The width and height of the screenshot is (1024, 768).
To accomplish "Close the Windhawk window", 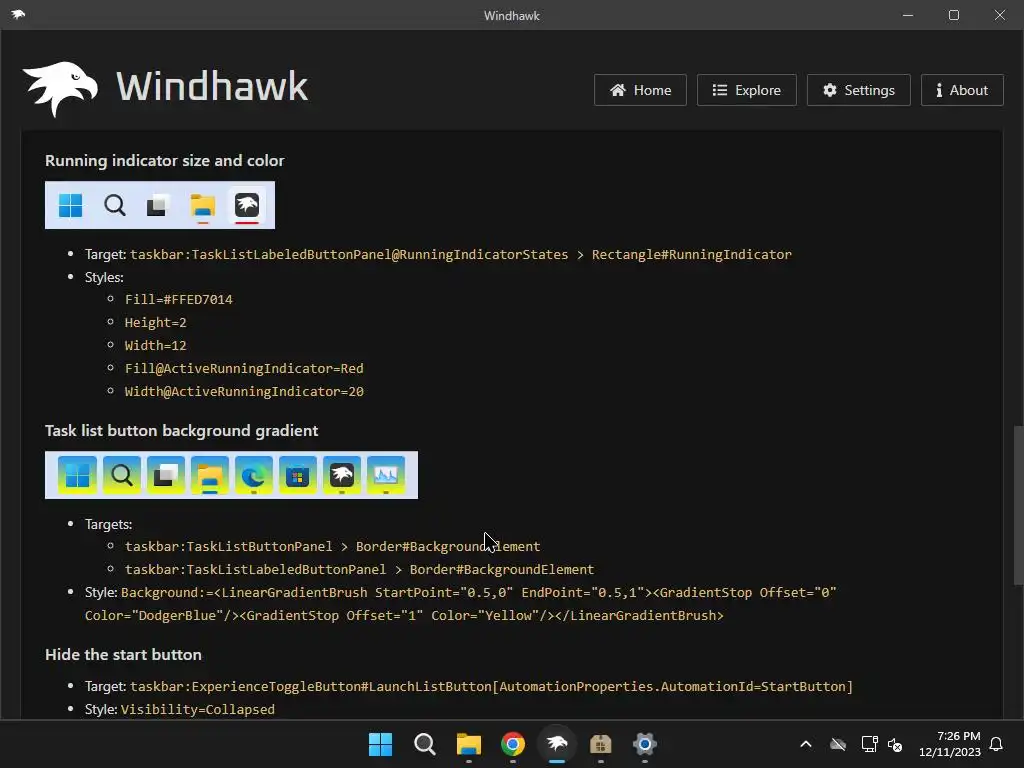I will point(1000,15).
